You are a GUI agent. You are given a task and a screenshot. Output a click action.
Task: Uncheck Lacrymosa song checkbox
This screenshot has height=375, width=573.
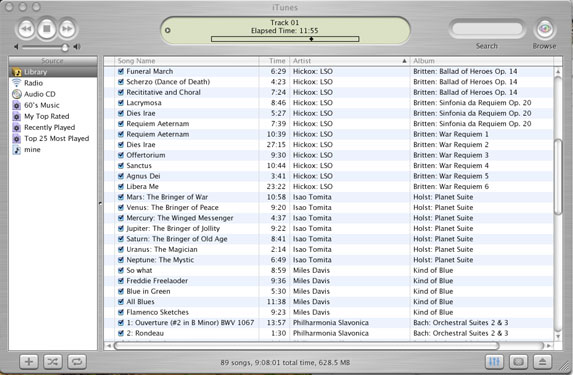point(121,103)
